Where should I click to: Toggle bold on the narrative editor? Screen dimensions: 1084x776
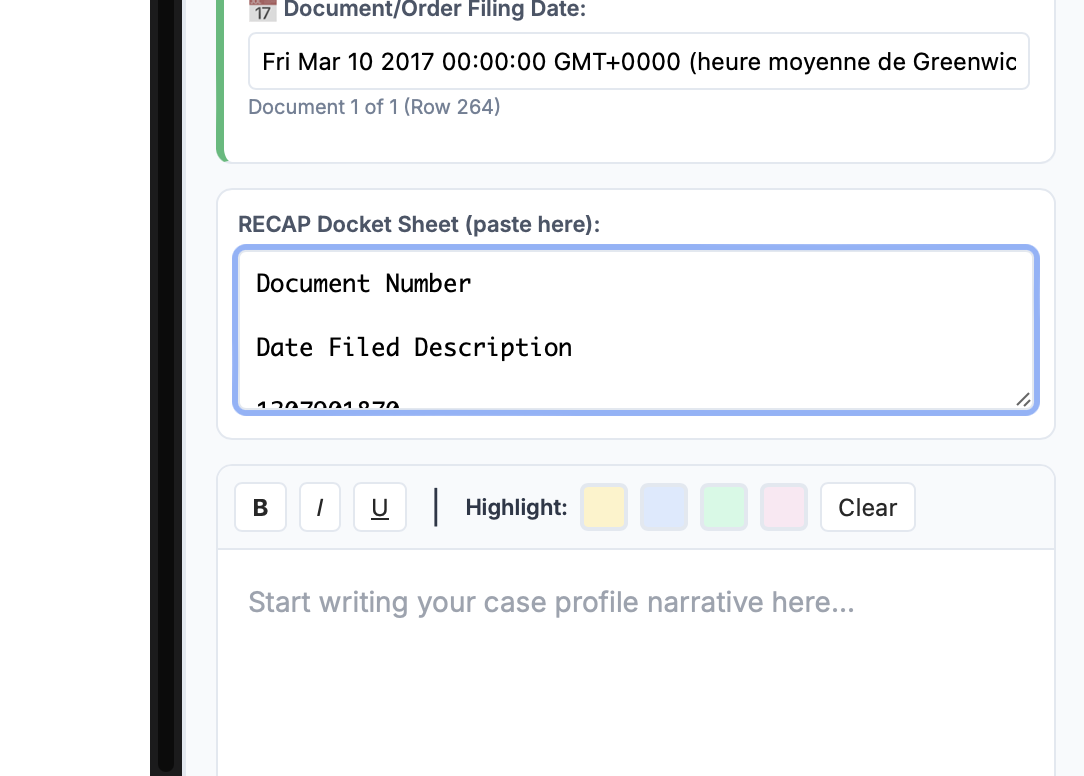pyautogui.click(x=260, y=507)
